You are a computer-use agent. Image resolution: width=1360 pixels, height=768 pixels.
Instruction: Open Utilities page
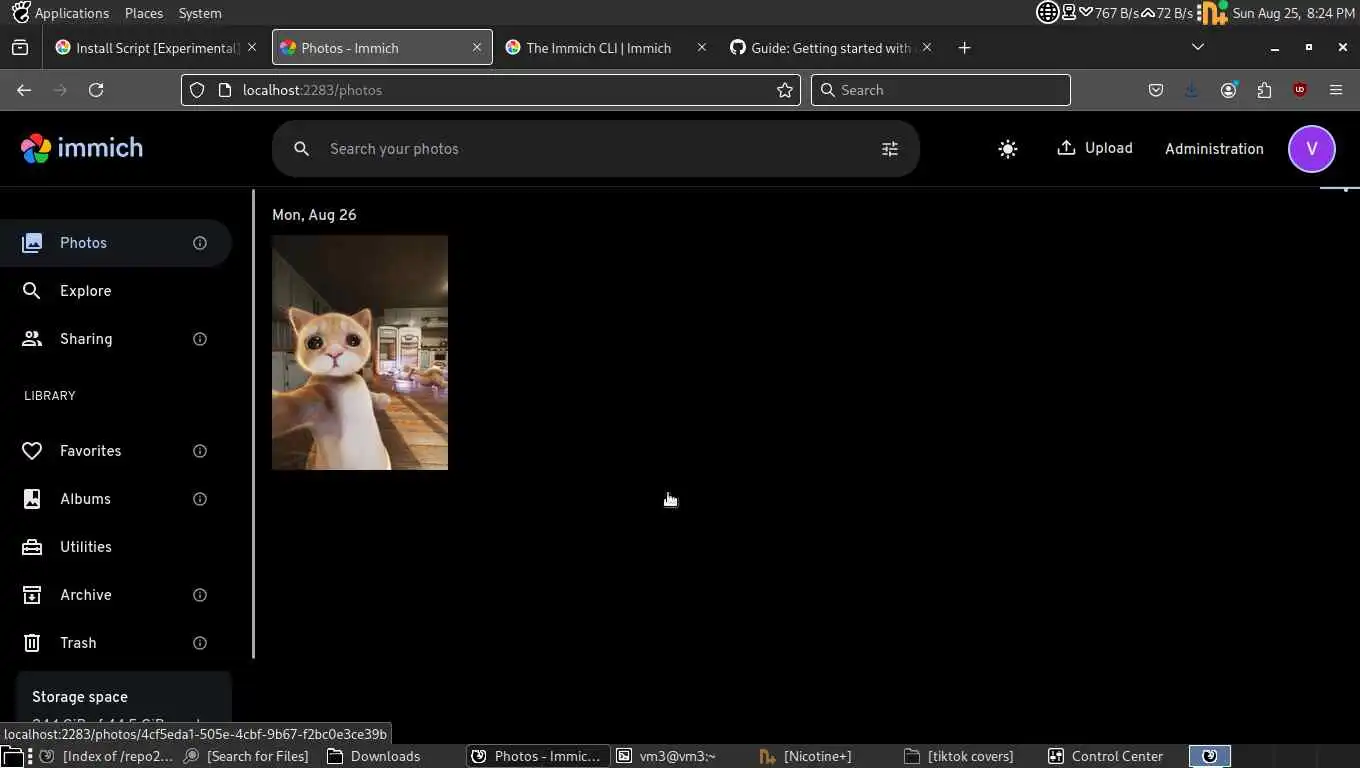[116, 547]
